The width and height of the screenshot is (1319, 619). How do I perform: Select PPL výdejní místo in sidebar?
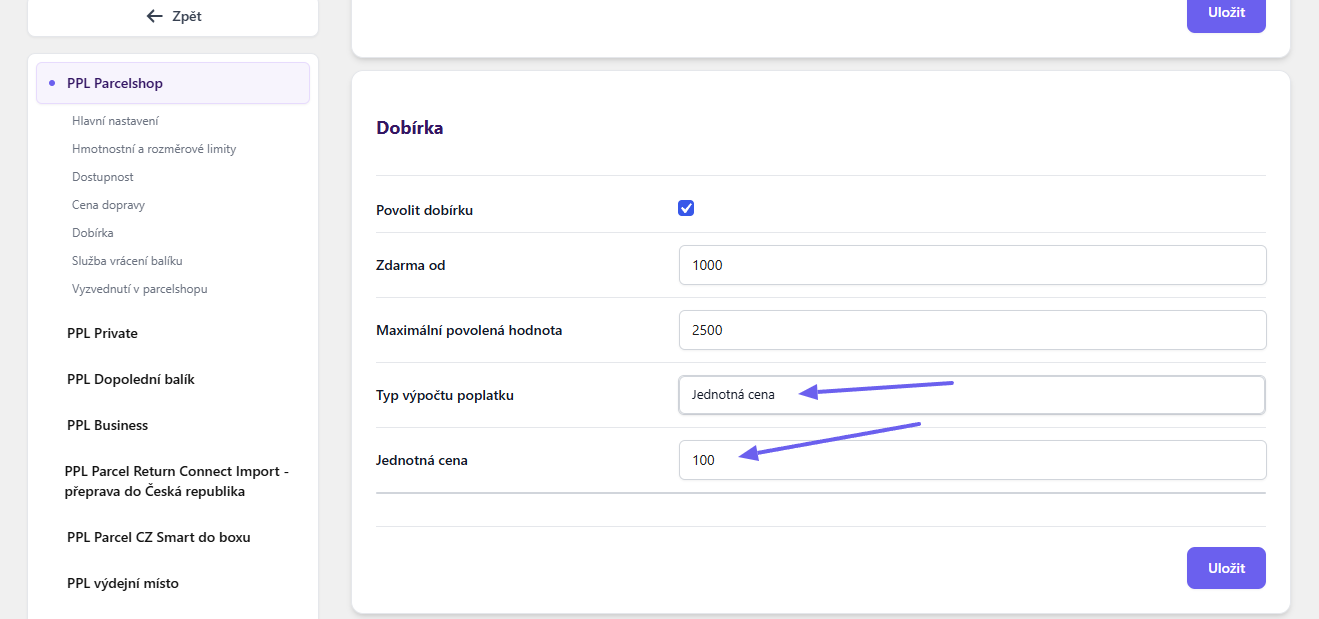[x=123, y=583]
